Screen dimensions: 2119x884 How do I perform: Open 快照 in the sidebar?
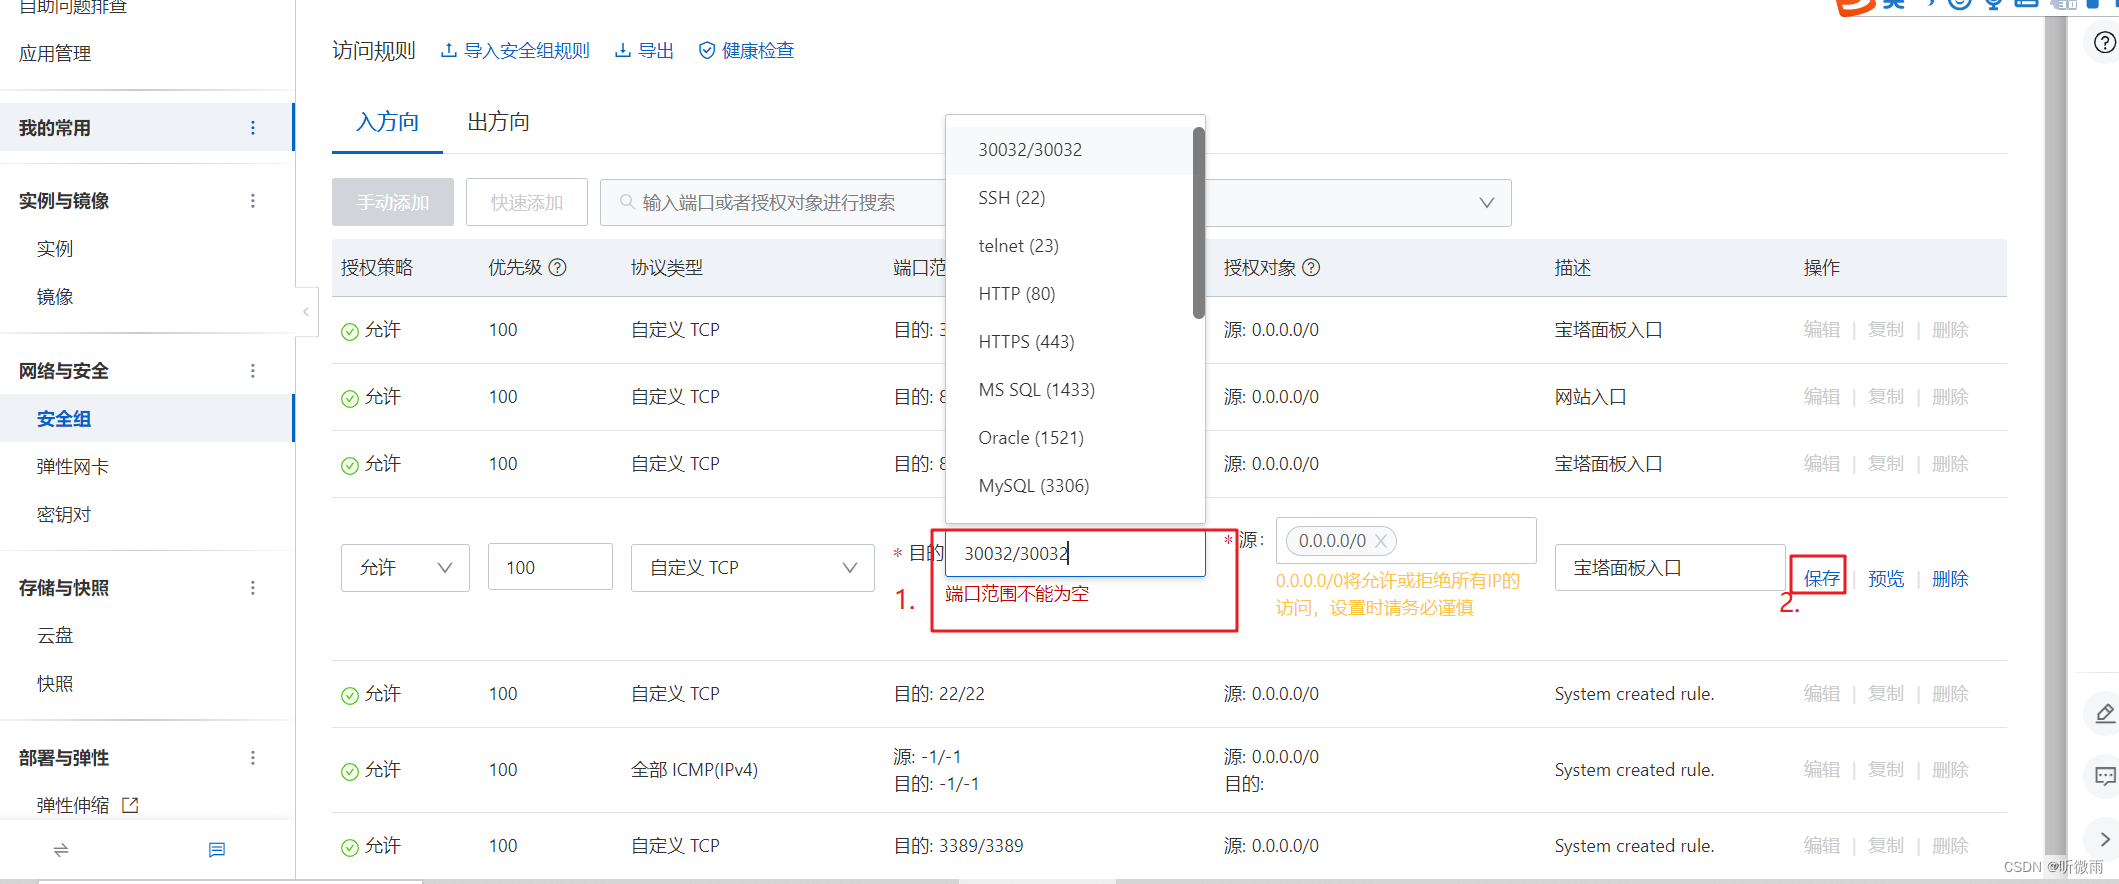click(x=55, y=684)
